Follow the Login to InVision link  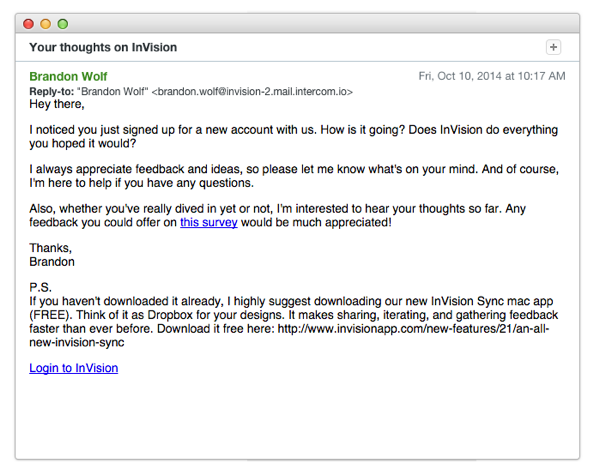pyautogui.click(x=73, y=368)
